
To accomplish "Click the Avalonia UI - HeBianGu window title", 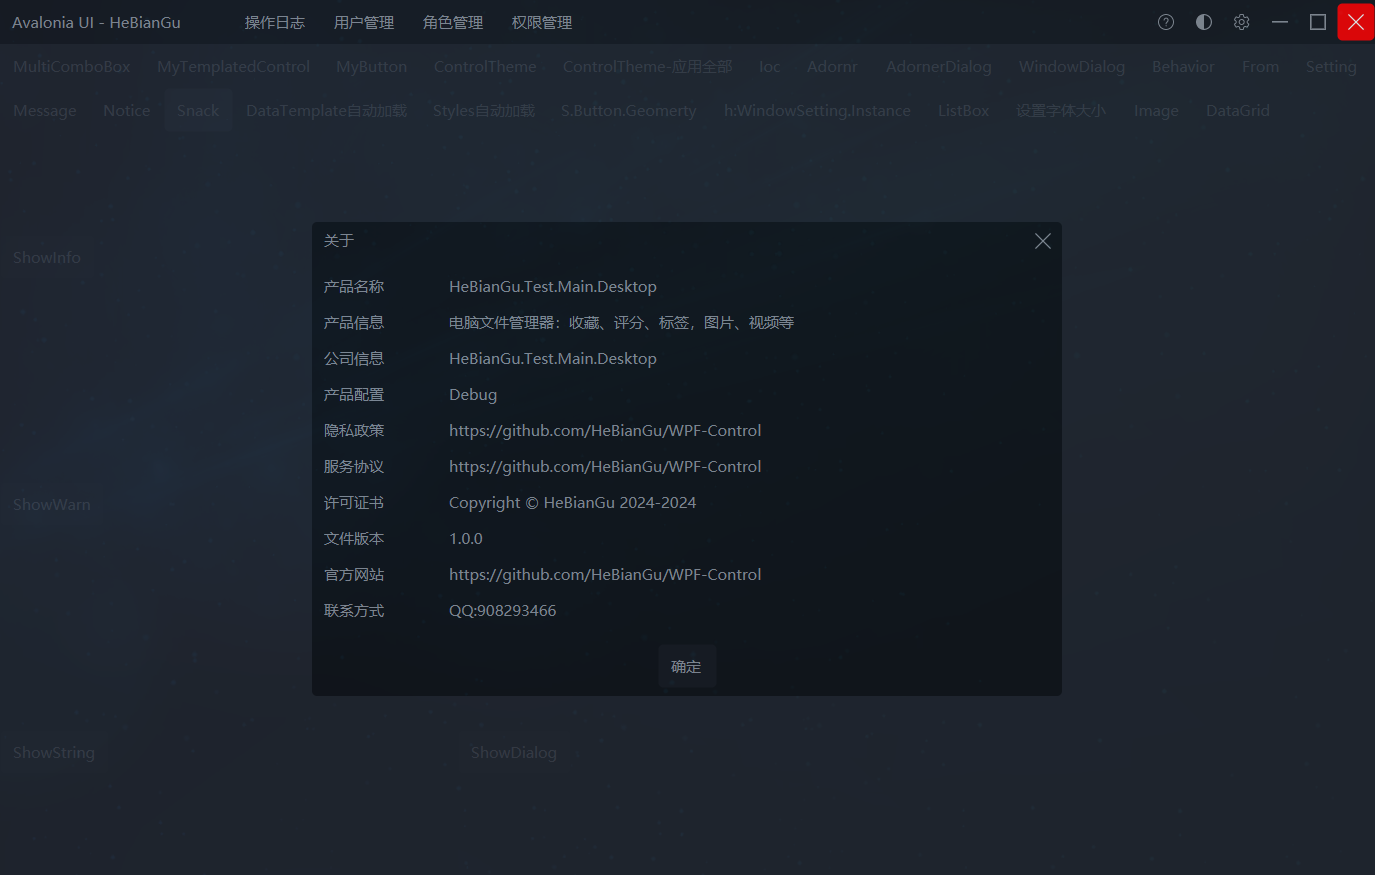I will coord(96,22).
